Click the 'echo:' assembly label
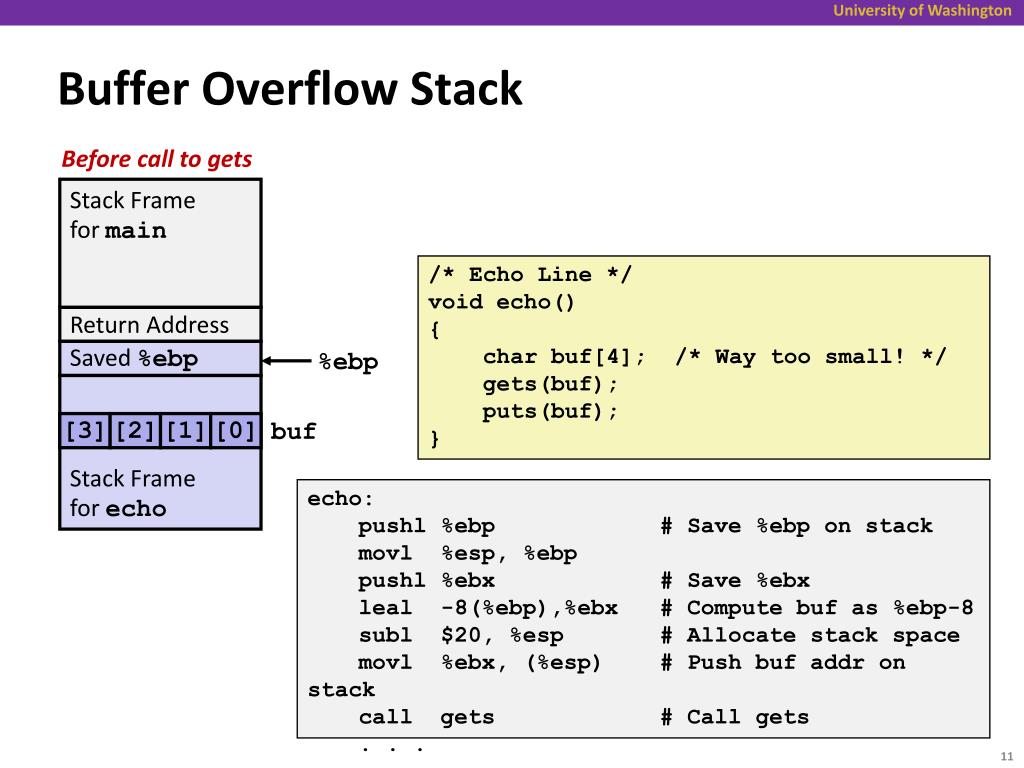Screen dimensions: 1024x768 click(x=340, y=499)
